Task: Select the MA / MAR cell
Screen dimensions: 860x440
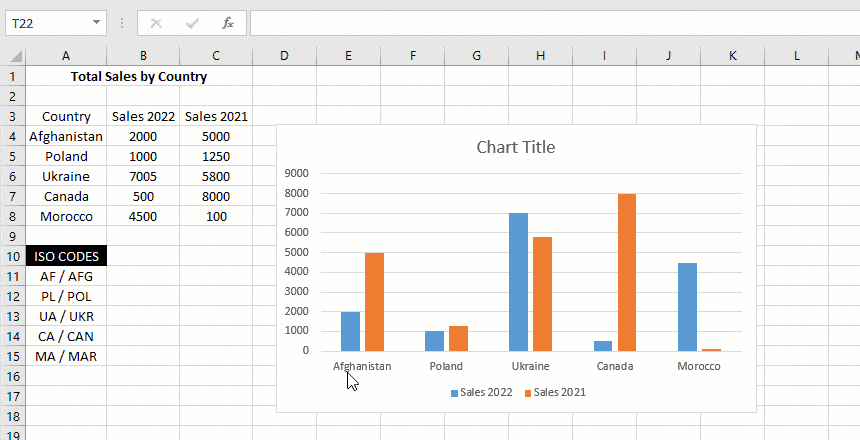Action: [66, 357]
